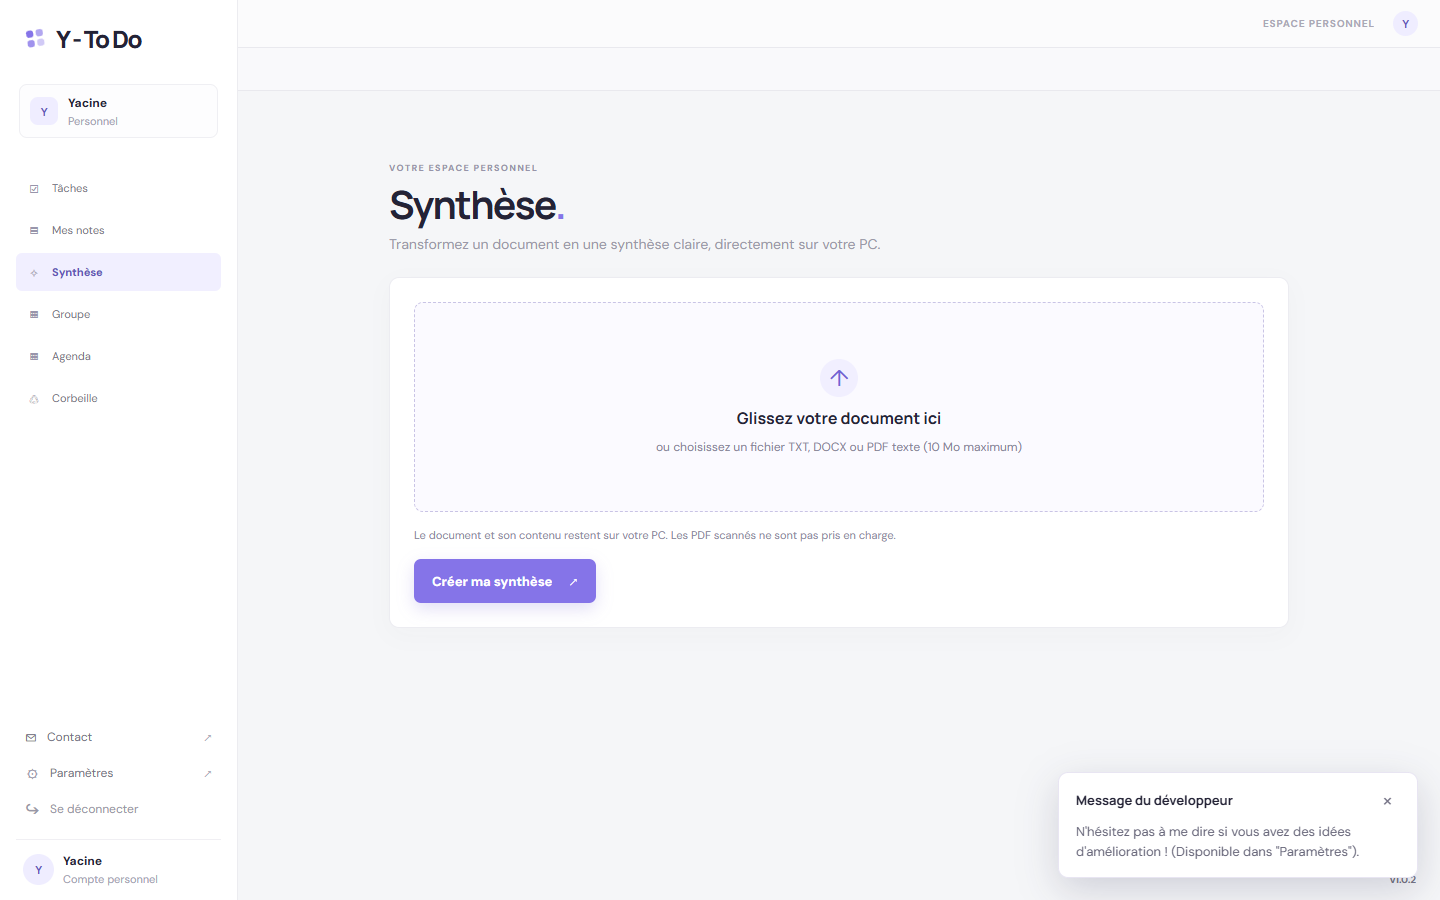
Task: Click the Tâches checkbox icon in sidebar
Action: 34,189
